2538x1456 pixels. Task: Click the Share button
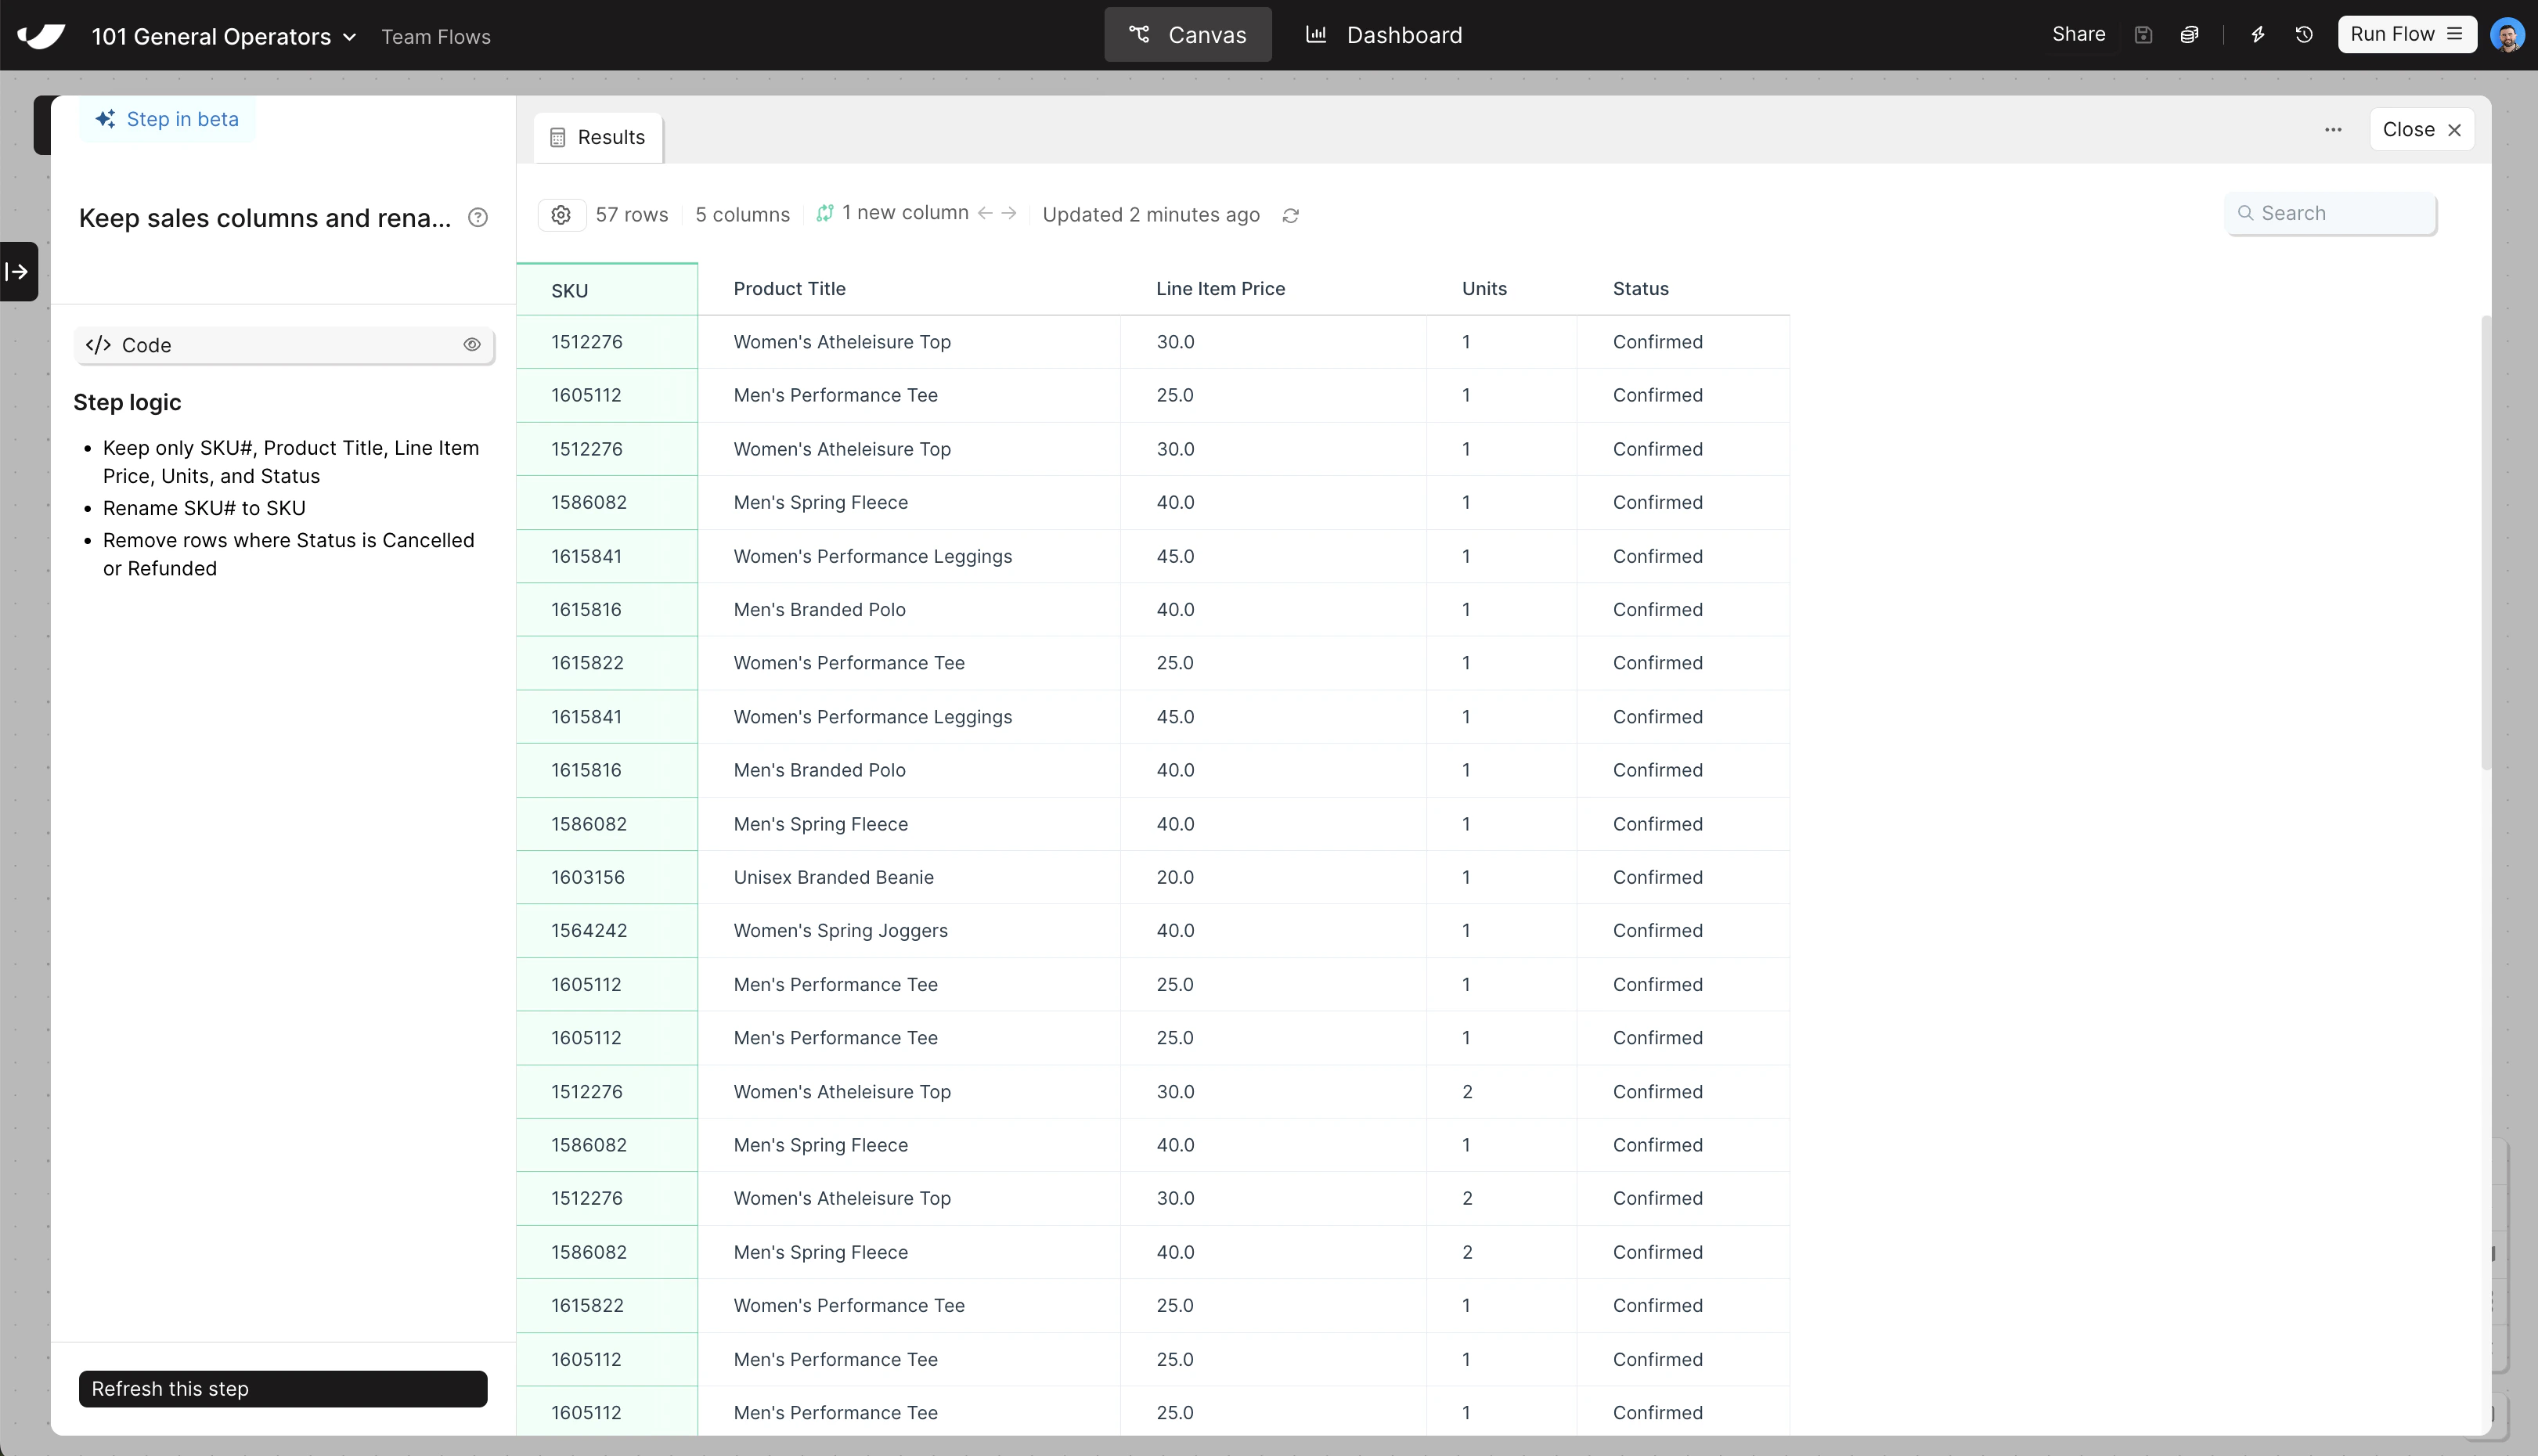2079,34
